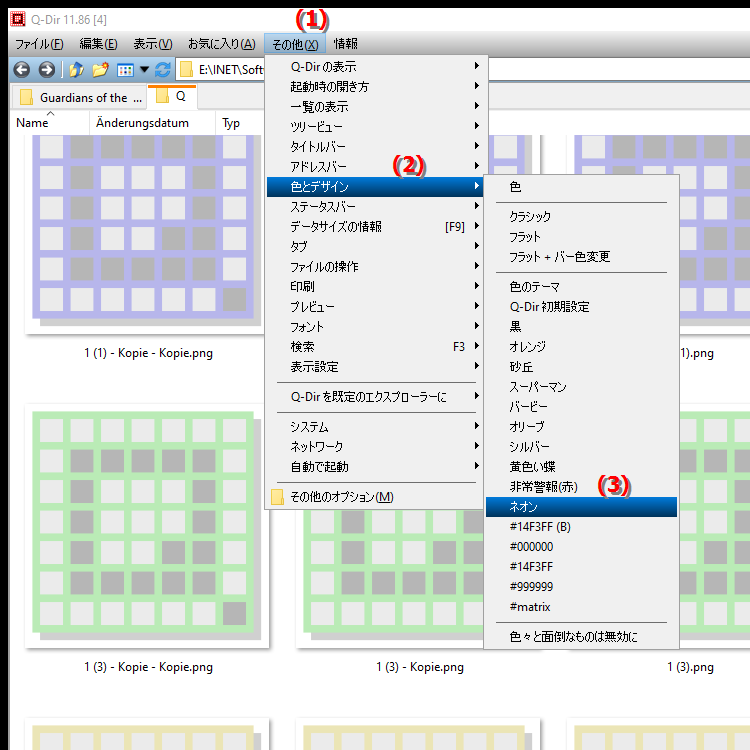The width and height of the screenshot is (750, 750).
Task: Apply 黒 color theme
Action: tap(581, 327)
